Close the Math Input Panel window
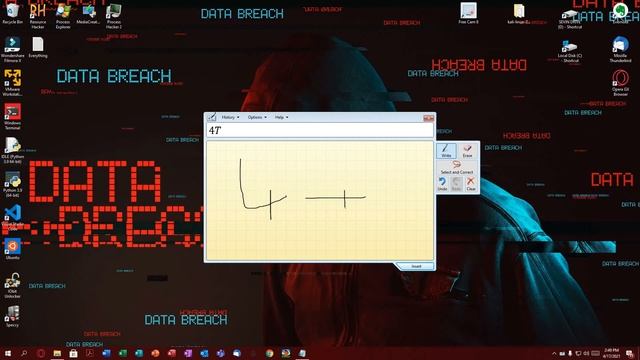 click(x=428, y=118)
